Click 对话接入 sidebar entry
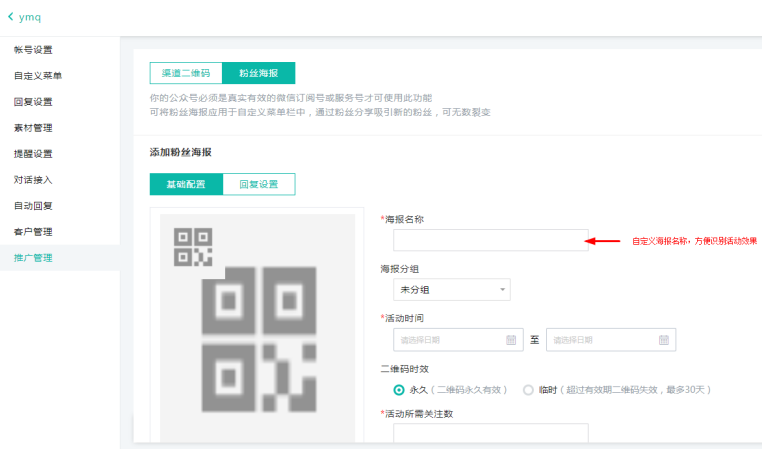 coord(33,180)
